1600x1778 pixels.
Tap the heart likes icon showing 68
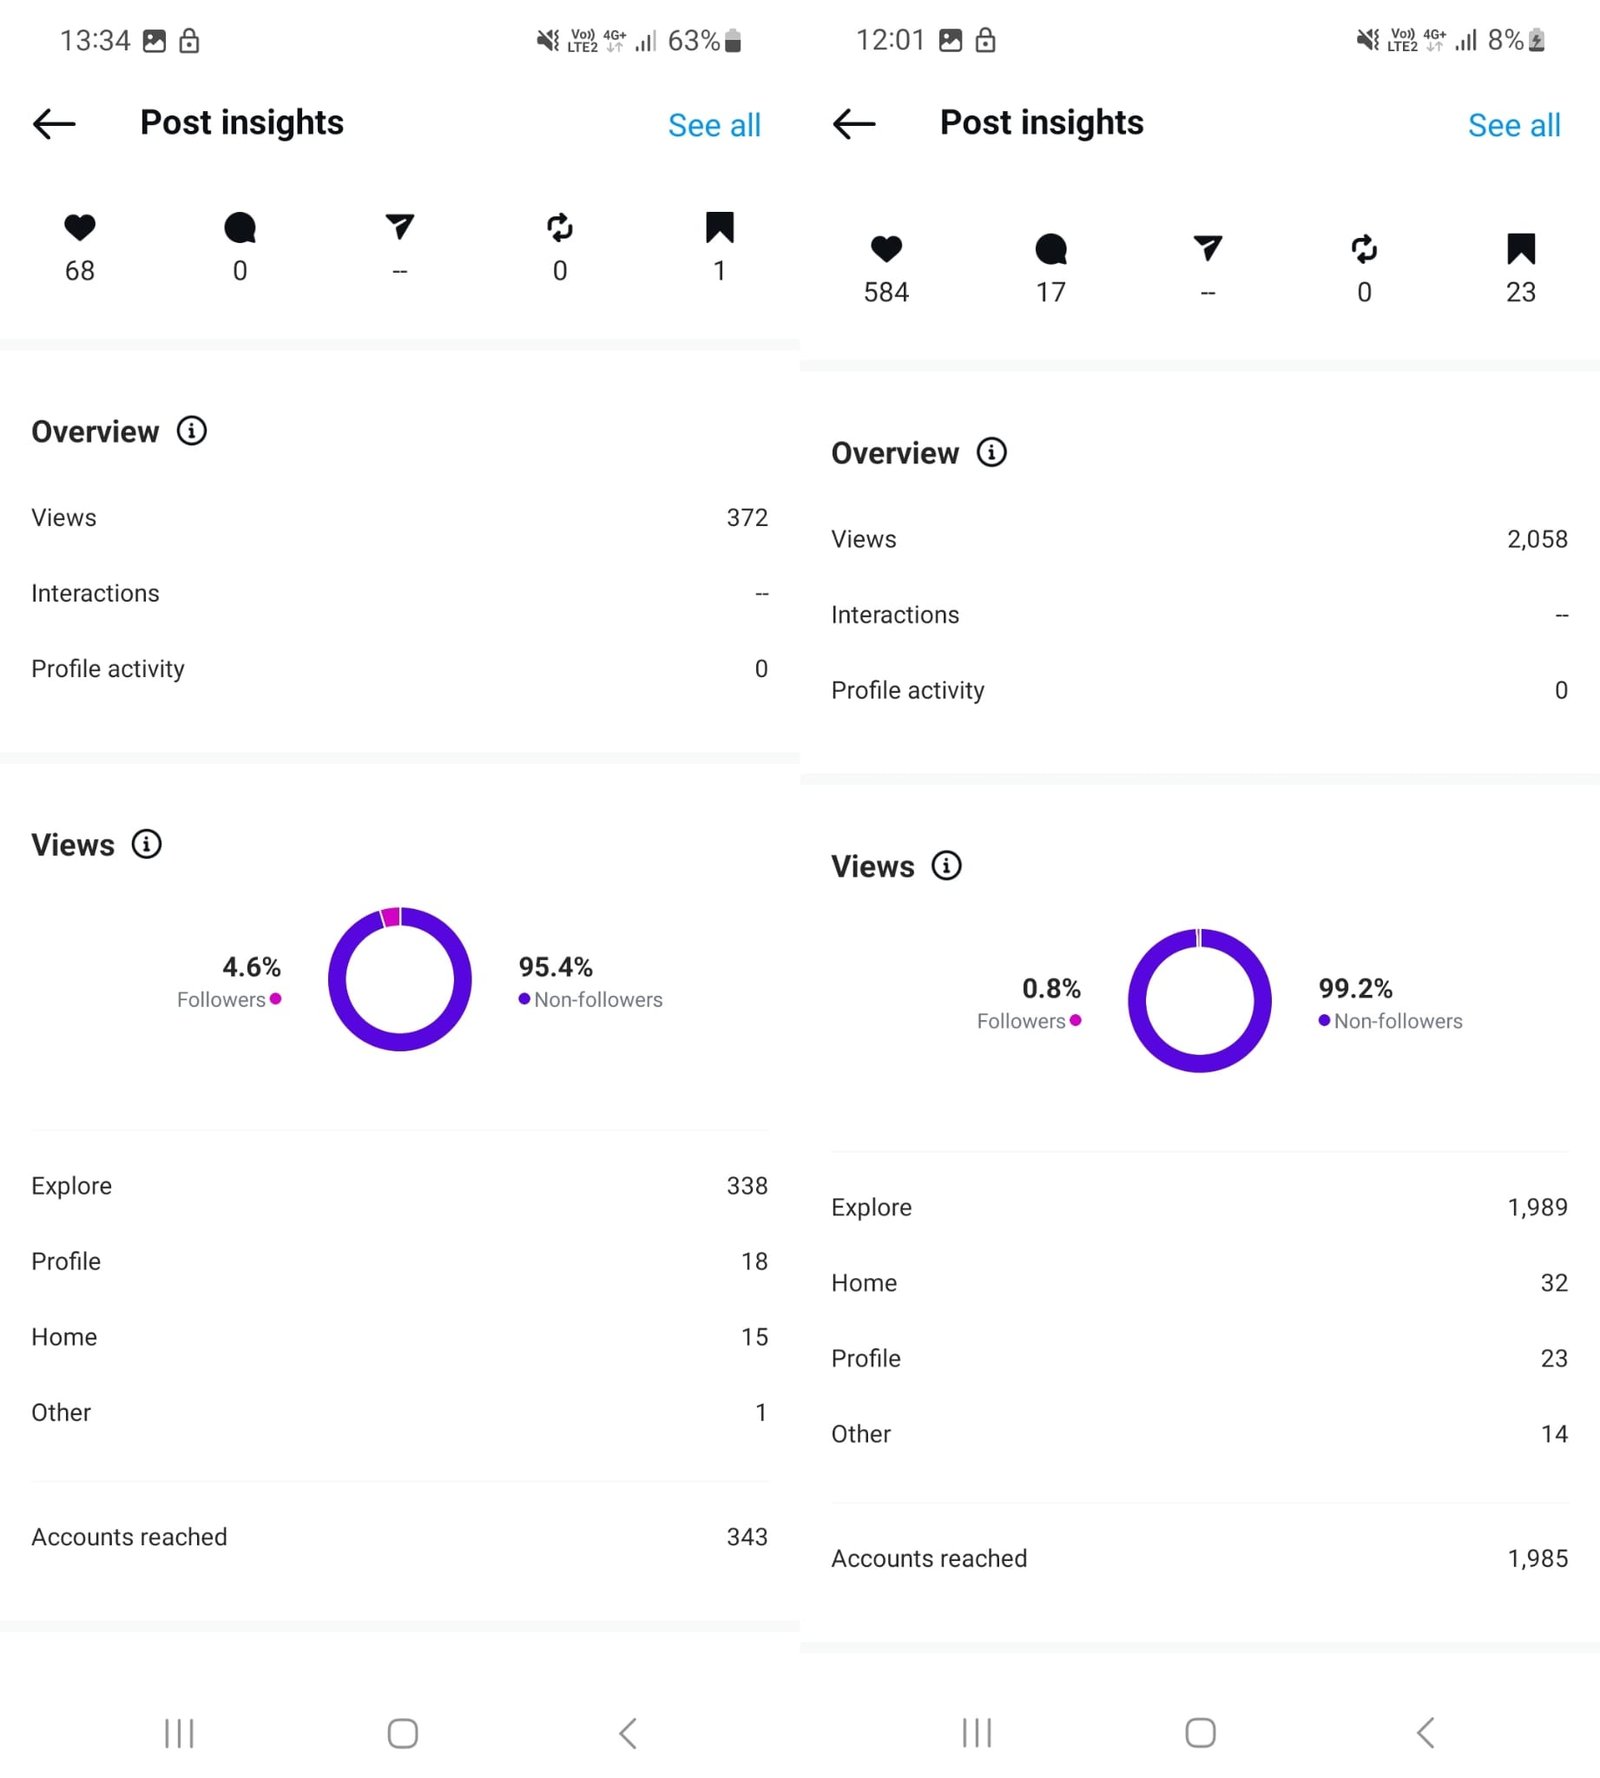pos(80,228)
